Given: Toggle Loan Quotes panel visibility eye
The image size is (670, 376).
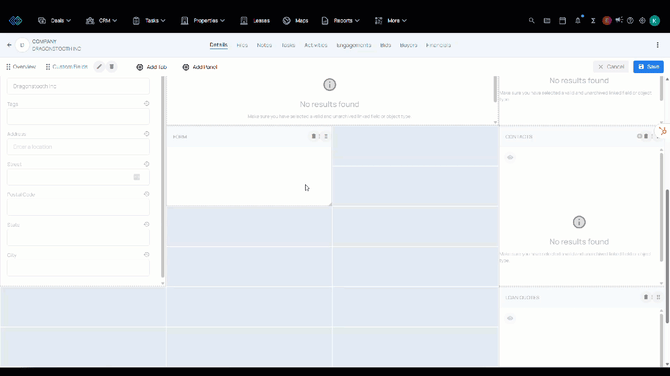Looking at the screenshot, I should tap(510, 318).
